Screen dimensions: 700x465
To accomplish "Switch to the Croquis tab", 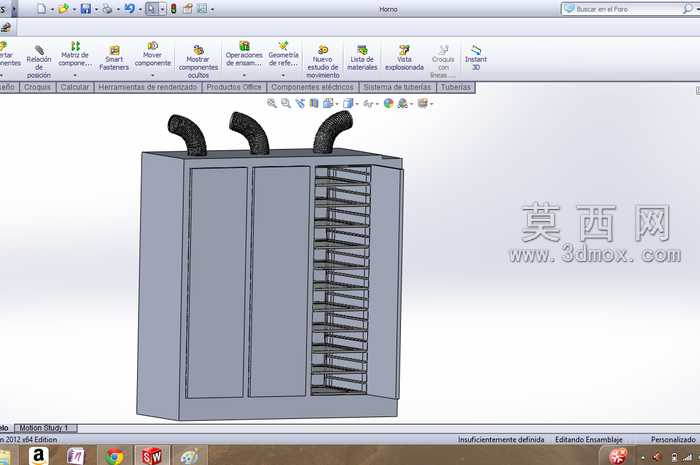I will [38, 87].
